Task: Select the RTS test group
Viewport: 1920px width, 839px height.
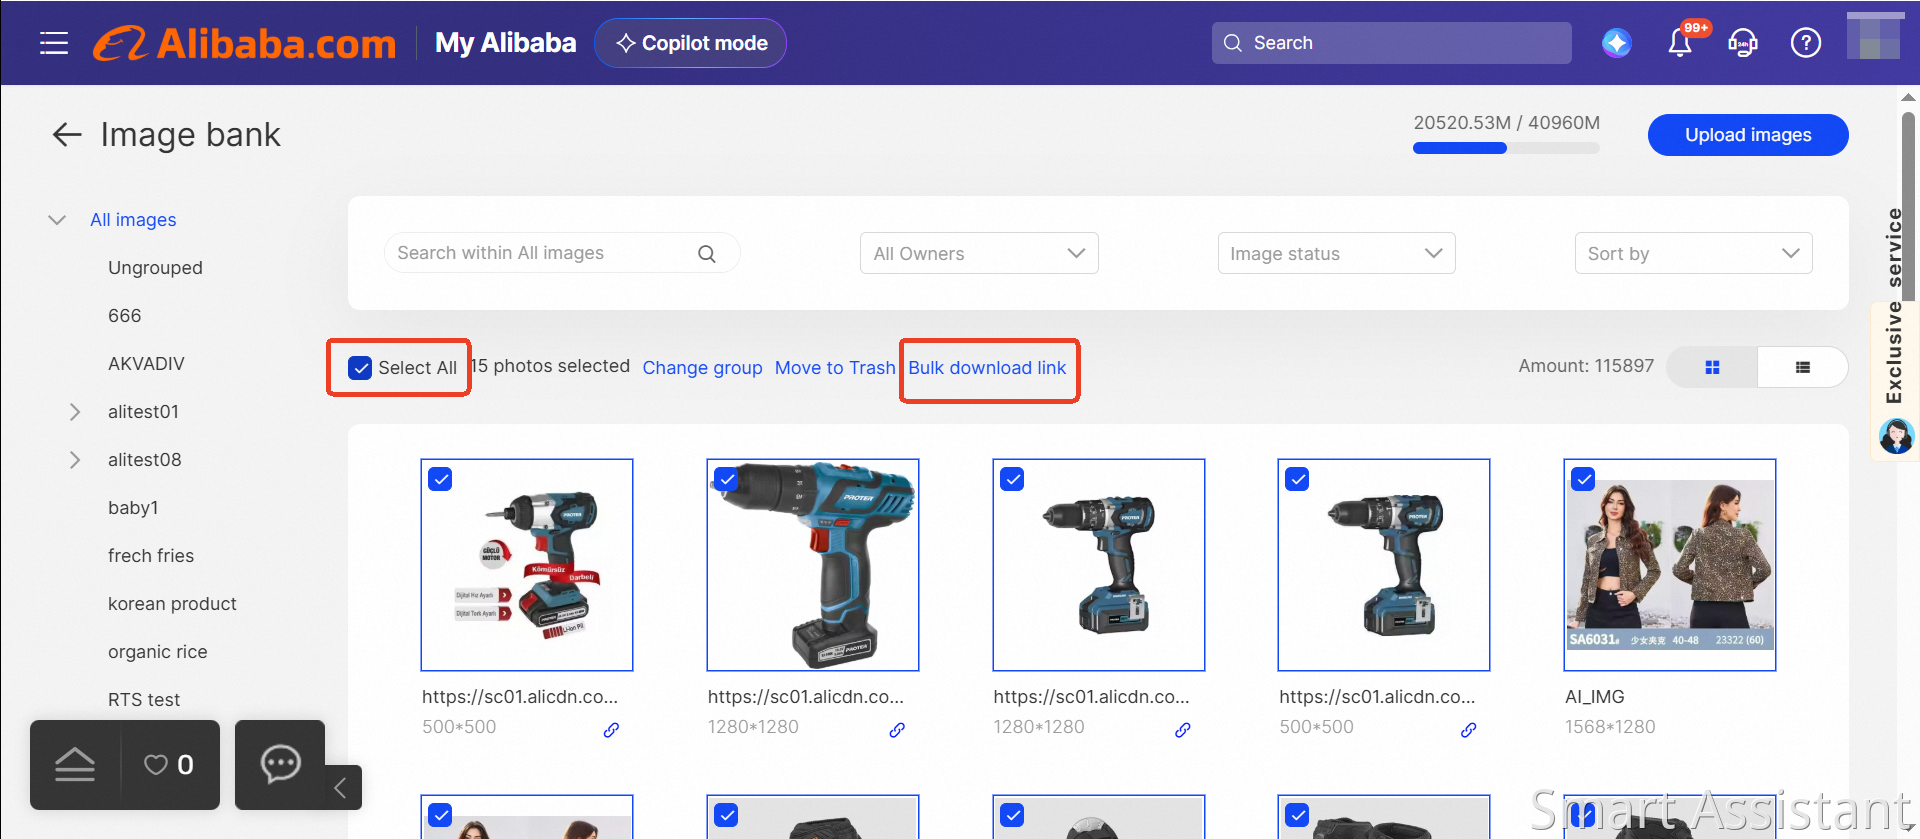Action: (x=144, y=700)
